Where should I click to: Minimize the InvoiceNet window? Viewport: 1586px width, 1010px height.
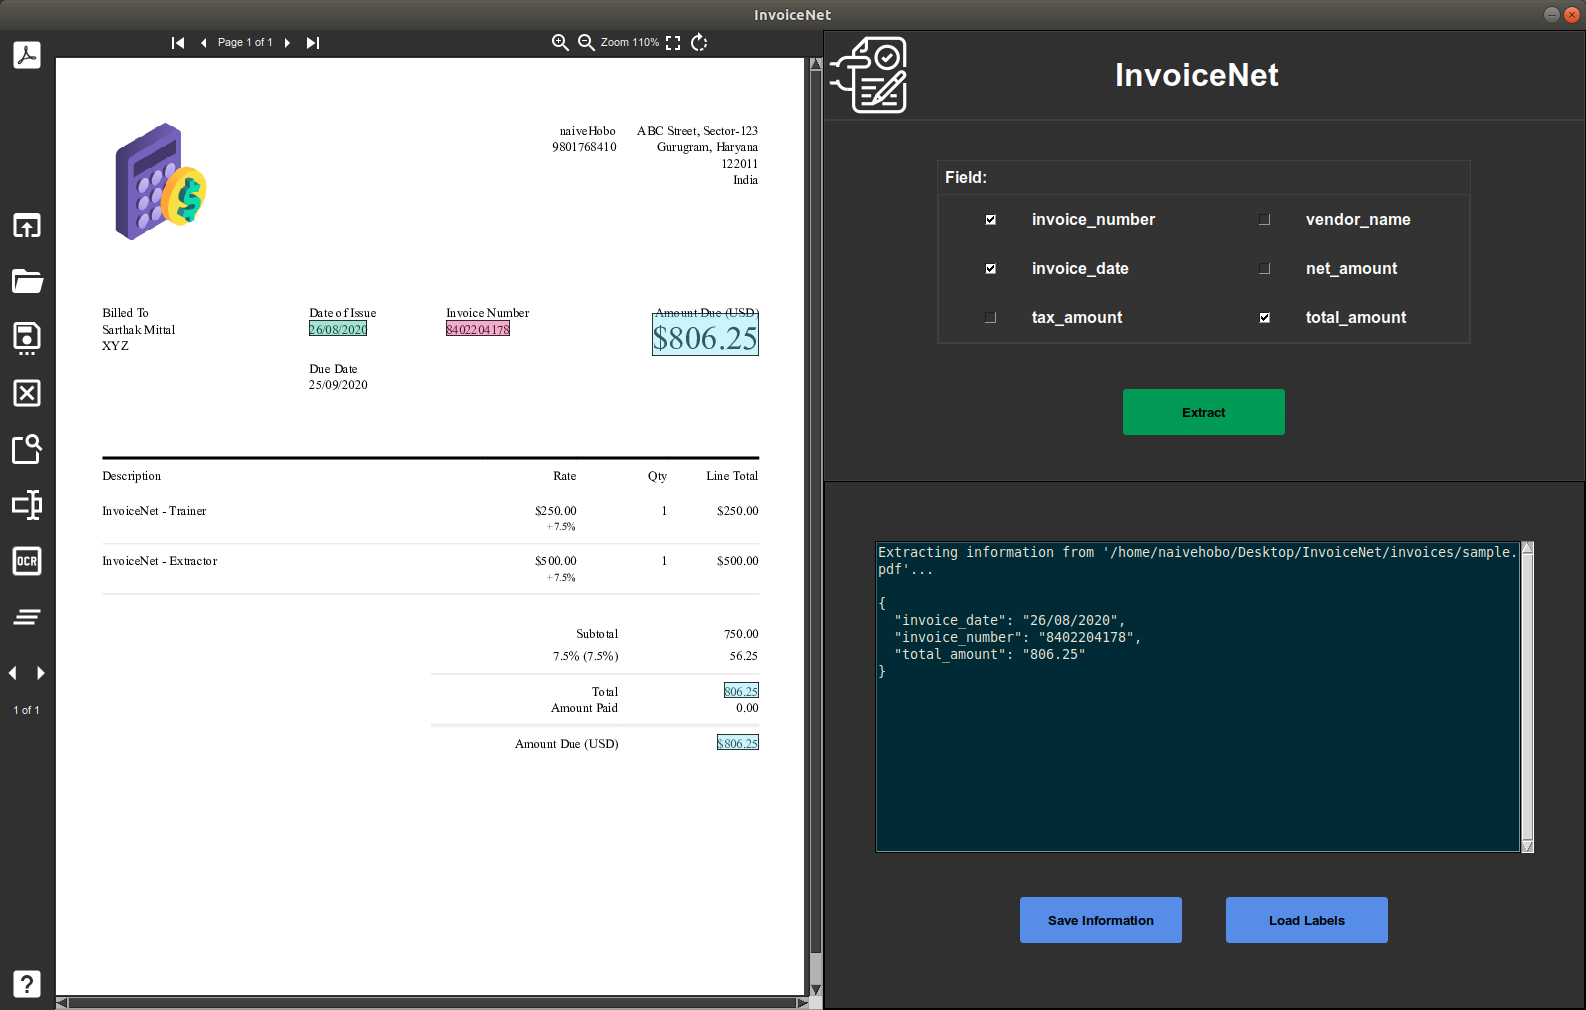click(x=1552, y=14)
